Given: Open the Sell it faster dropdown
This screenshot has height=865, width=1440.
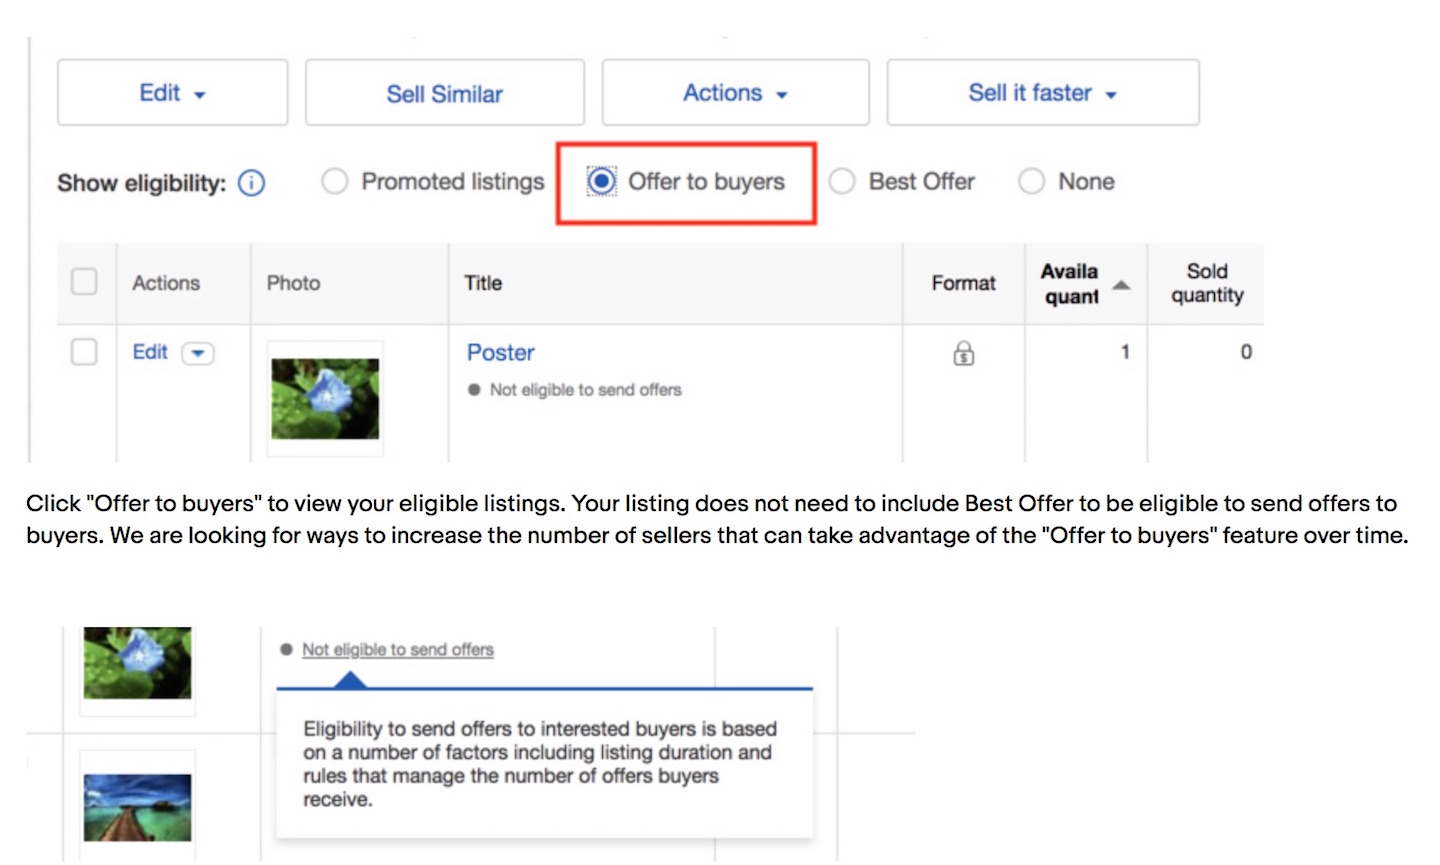Looking at the screenshot, I should [x=1042, y=93].
